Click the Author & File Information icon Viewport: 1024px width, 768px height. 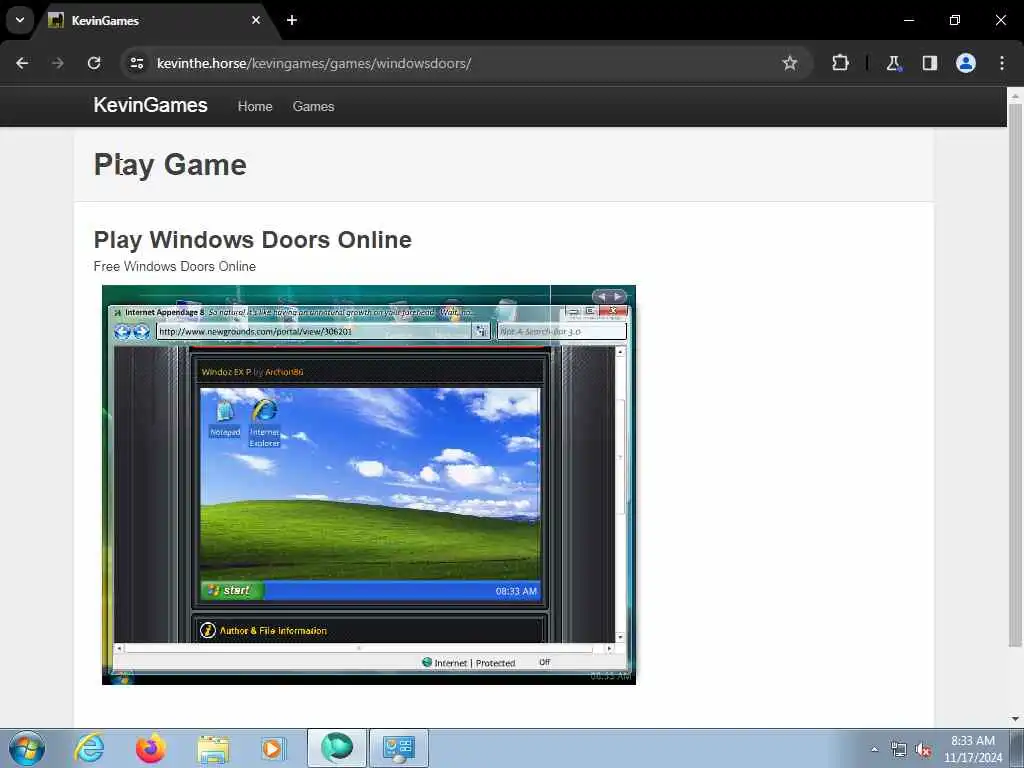coord(208,630)
